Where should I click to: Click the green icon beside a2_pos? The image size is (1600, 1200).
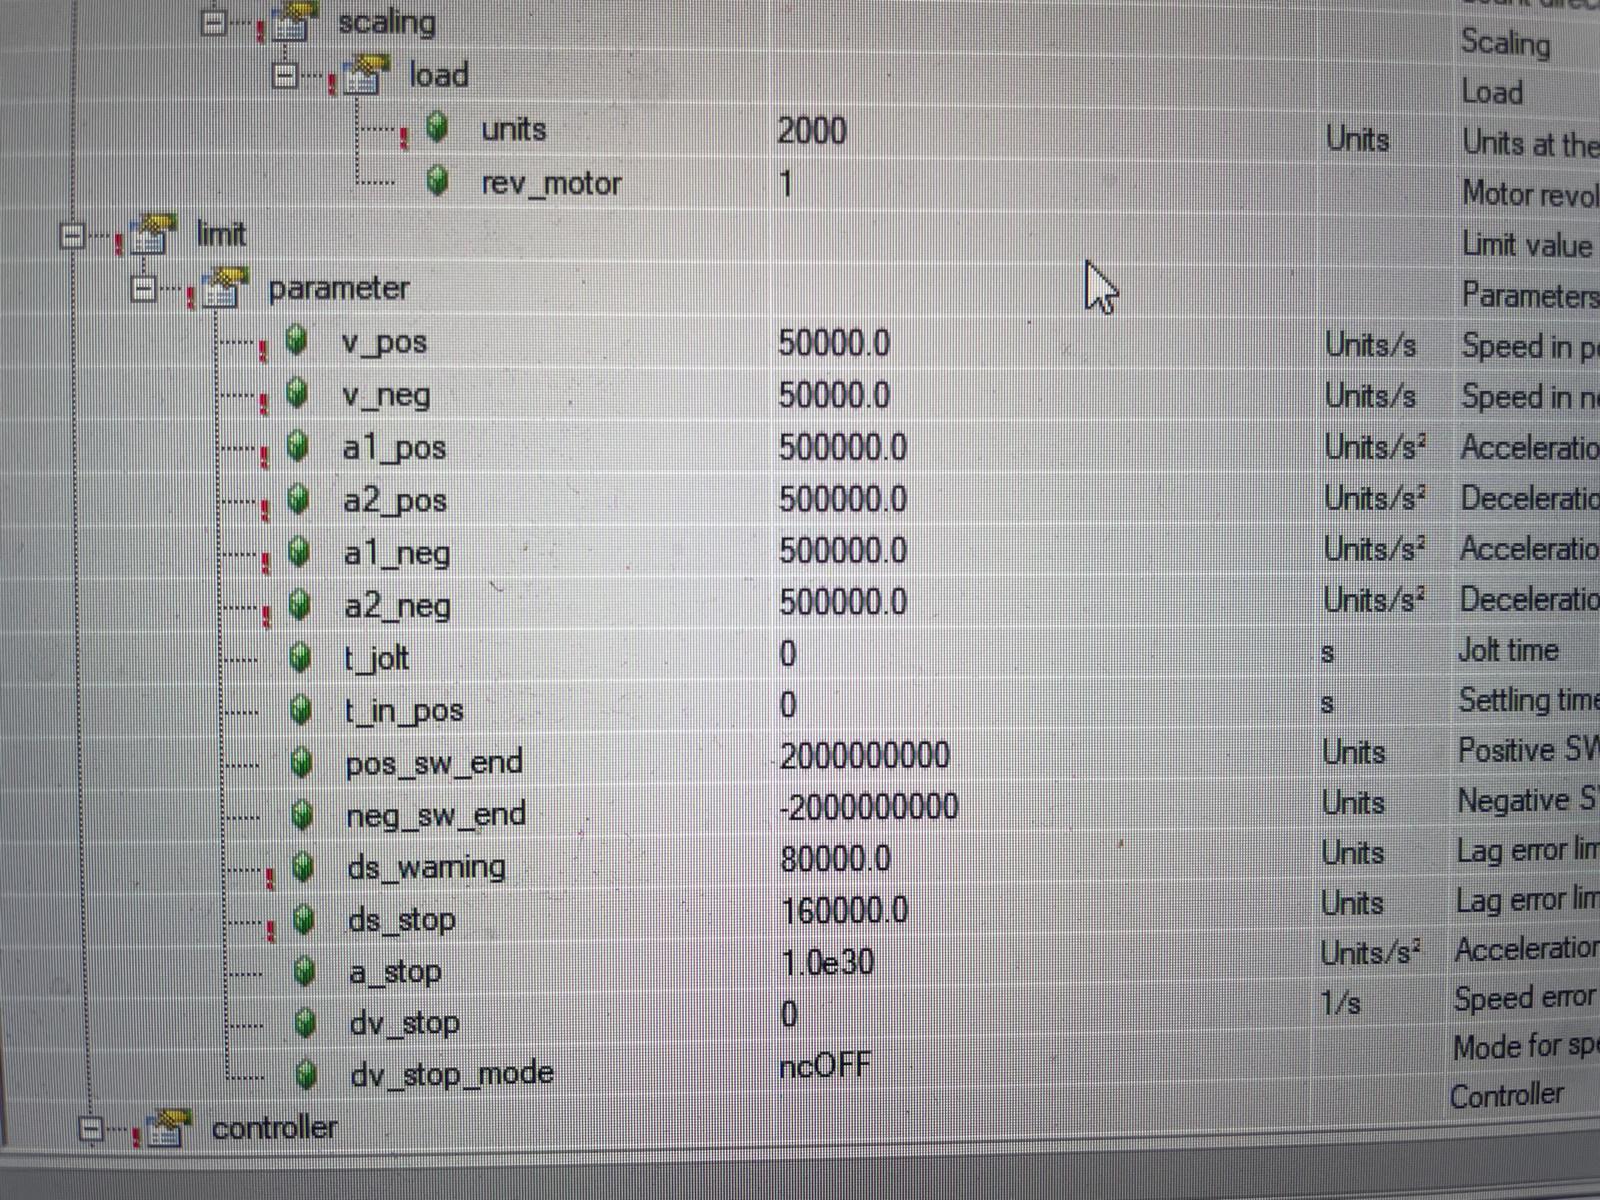tap(298, 498)
